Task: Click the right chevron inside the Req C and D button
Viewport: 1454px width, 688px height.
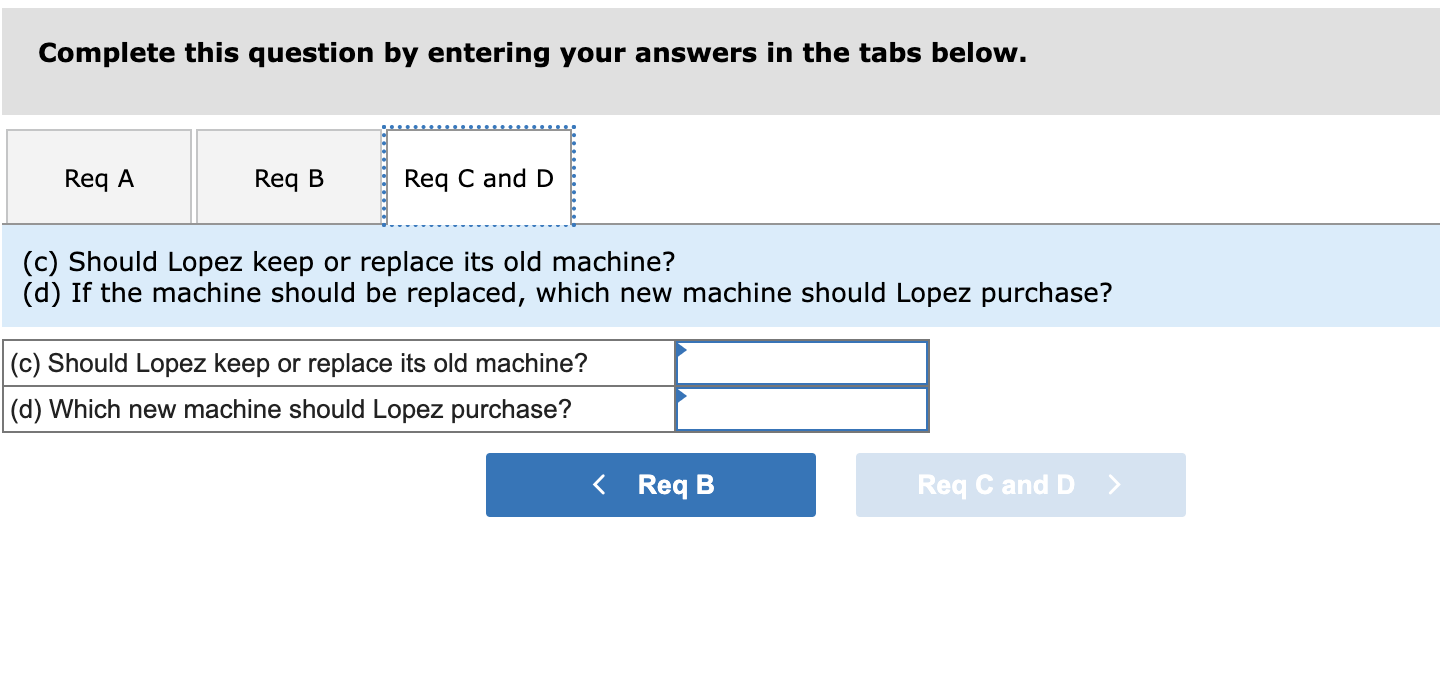Action: pyautogui.click(x=1114, y=484)
